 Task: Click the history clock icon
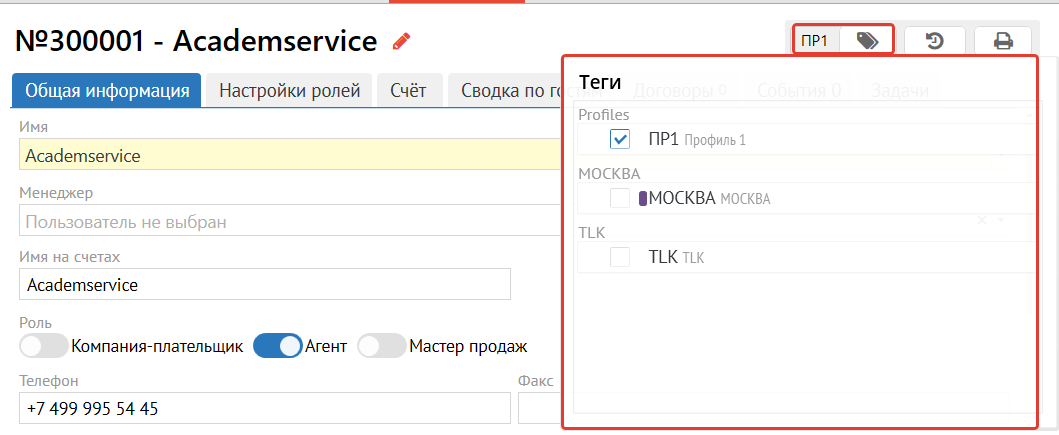pos(934,41)
